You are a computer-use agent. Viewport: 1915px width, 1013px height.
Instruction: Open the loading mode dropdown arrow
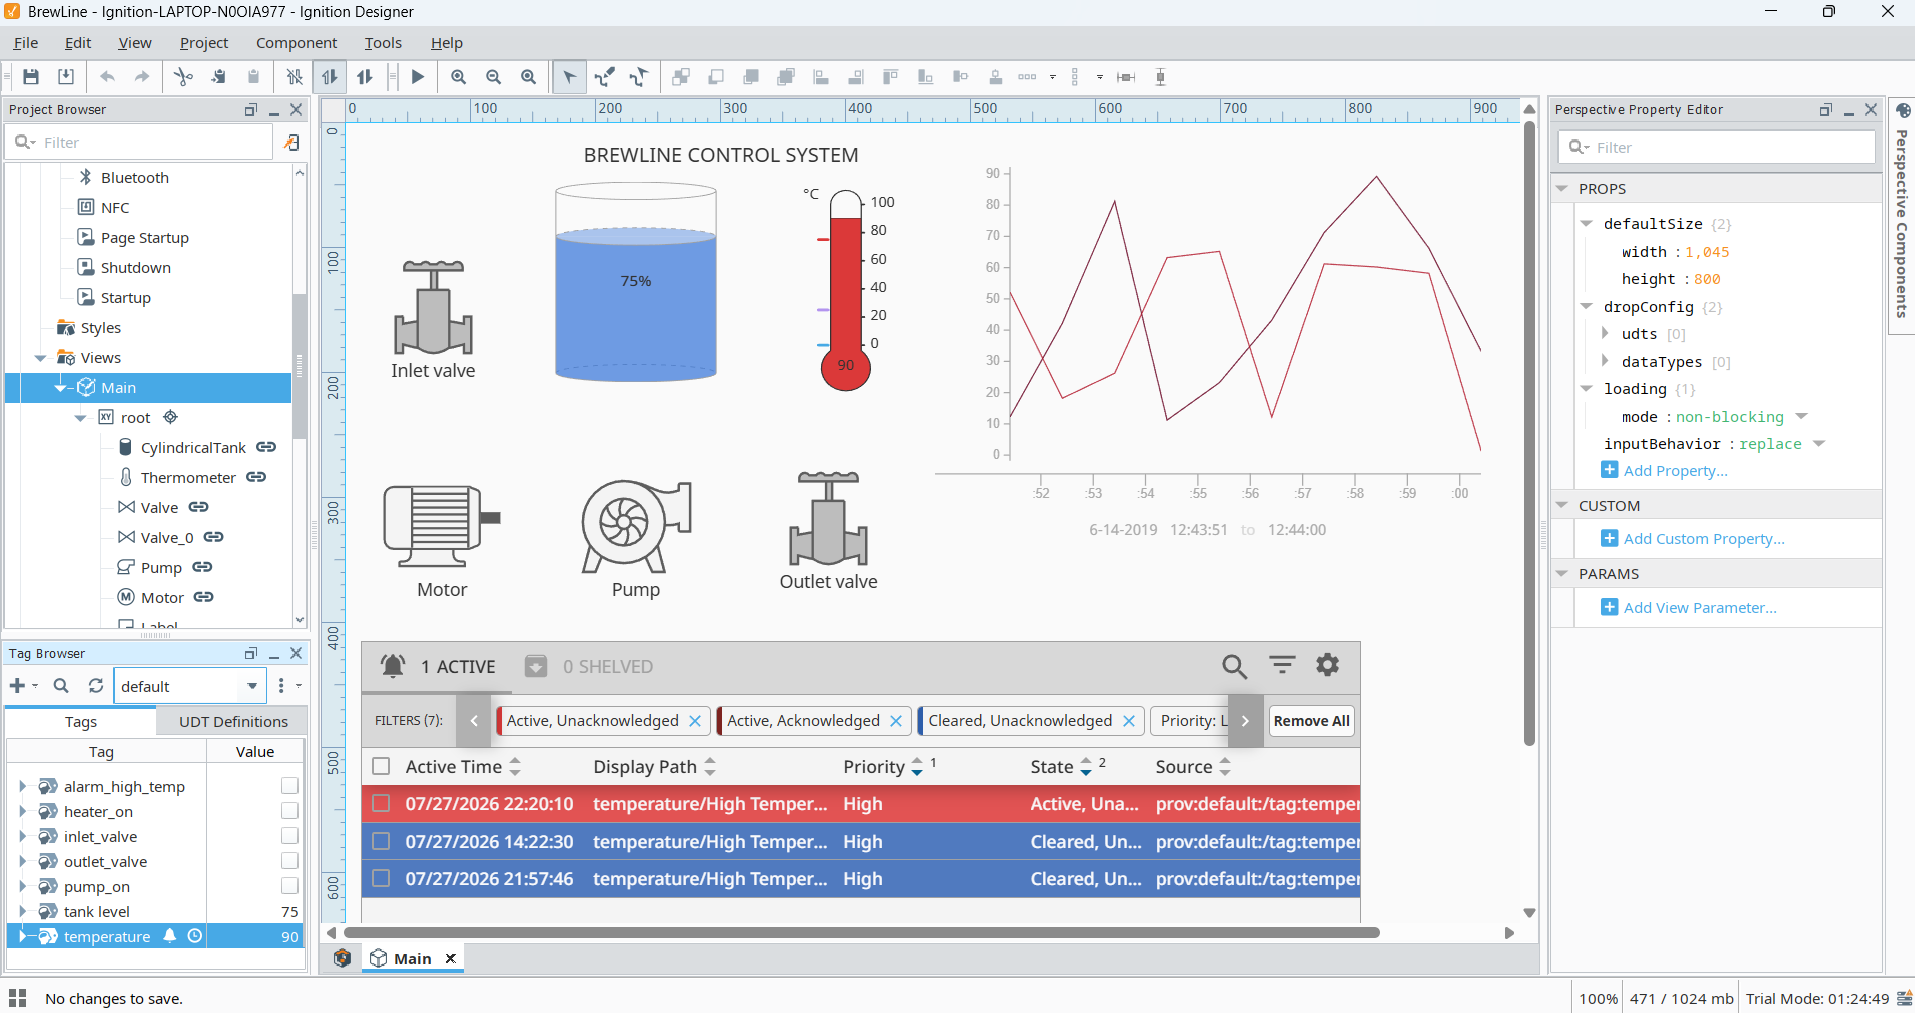pyautogui.click(x=1802, y=416)
